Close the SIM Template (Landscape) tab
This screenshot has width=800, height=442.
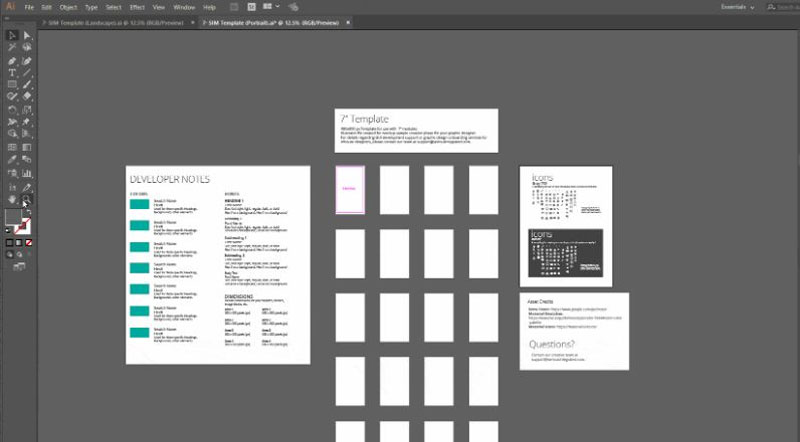193,23
